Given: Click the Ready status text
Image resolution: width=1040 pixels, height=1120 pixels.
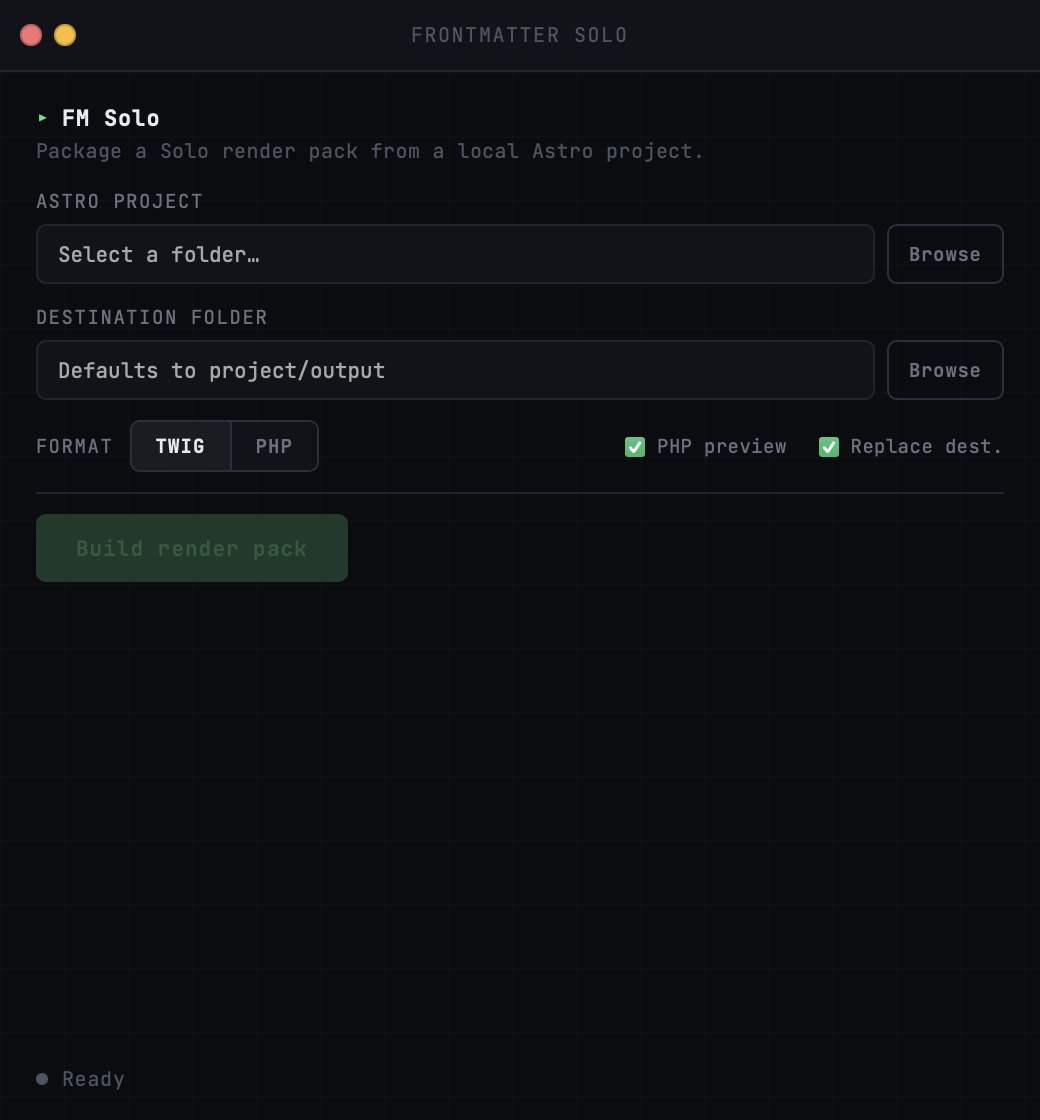Looking at the screenshot, I should click(93, 1078).
